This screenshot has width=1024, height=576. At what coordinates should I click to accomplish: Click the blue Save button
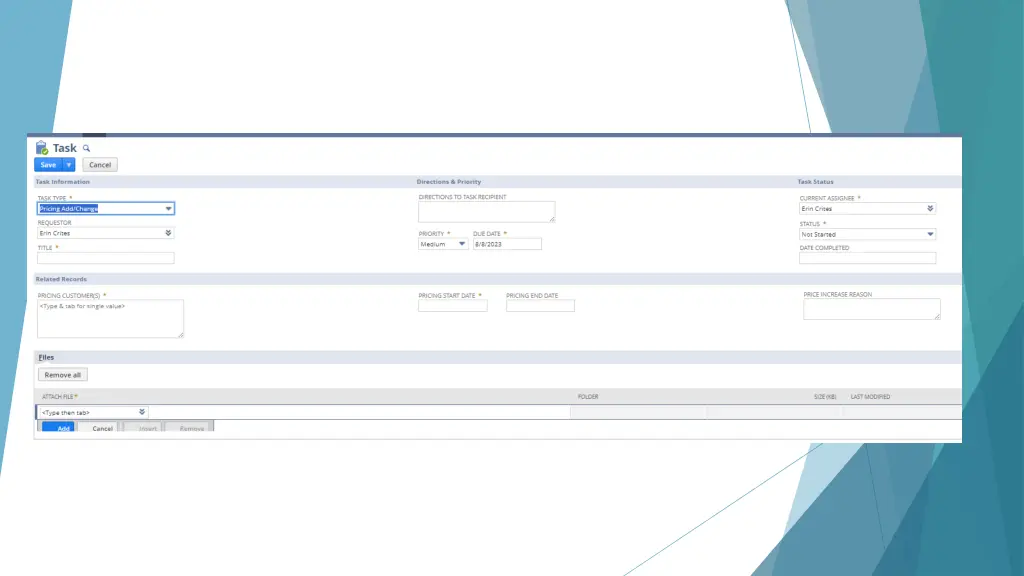click(48, 165)
